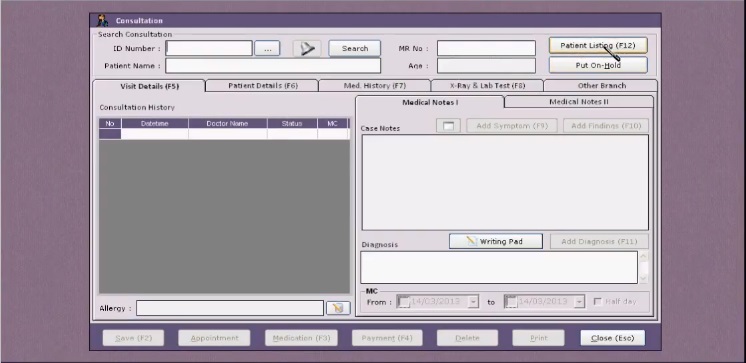Click the Close (Esc) button
The height and width of the screenshot is (363, 746).
pyautogui.click(x=612, y=338)
